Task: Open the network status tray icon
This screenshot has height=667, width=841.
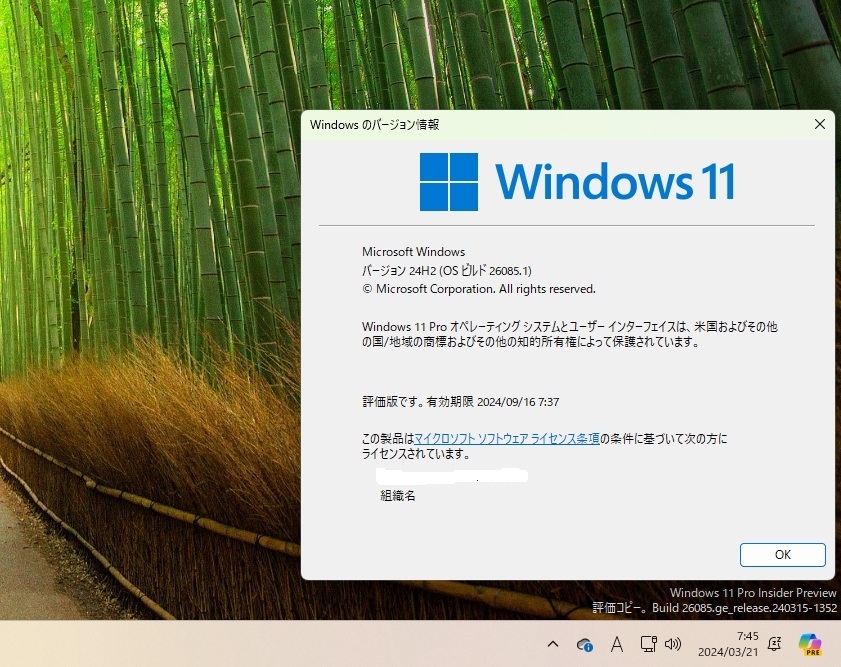Action: click(648, 644)
